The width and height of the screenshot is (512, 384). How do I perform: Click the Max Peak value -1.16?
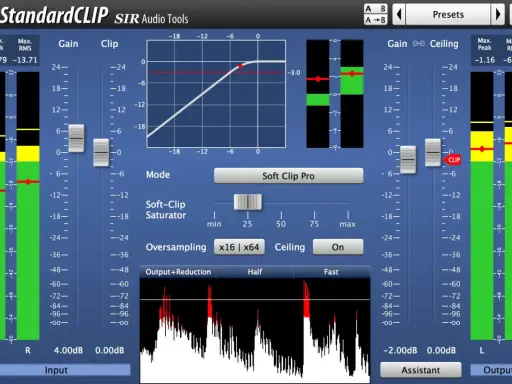tap(485, 60)
